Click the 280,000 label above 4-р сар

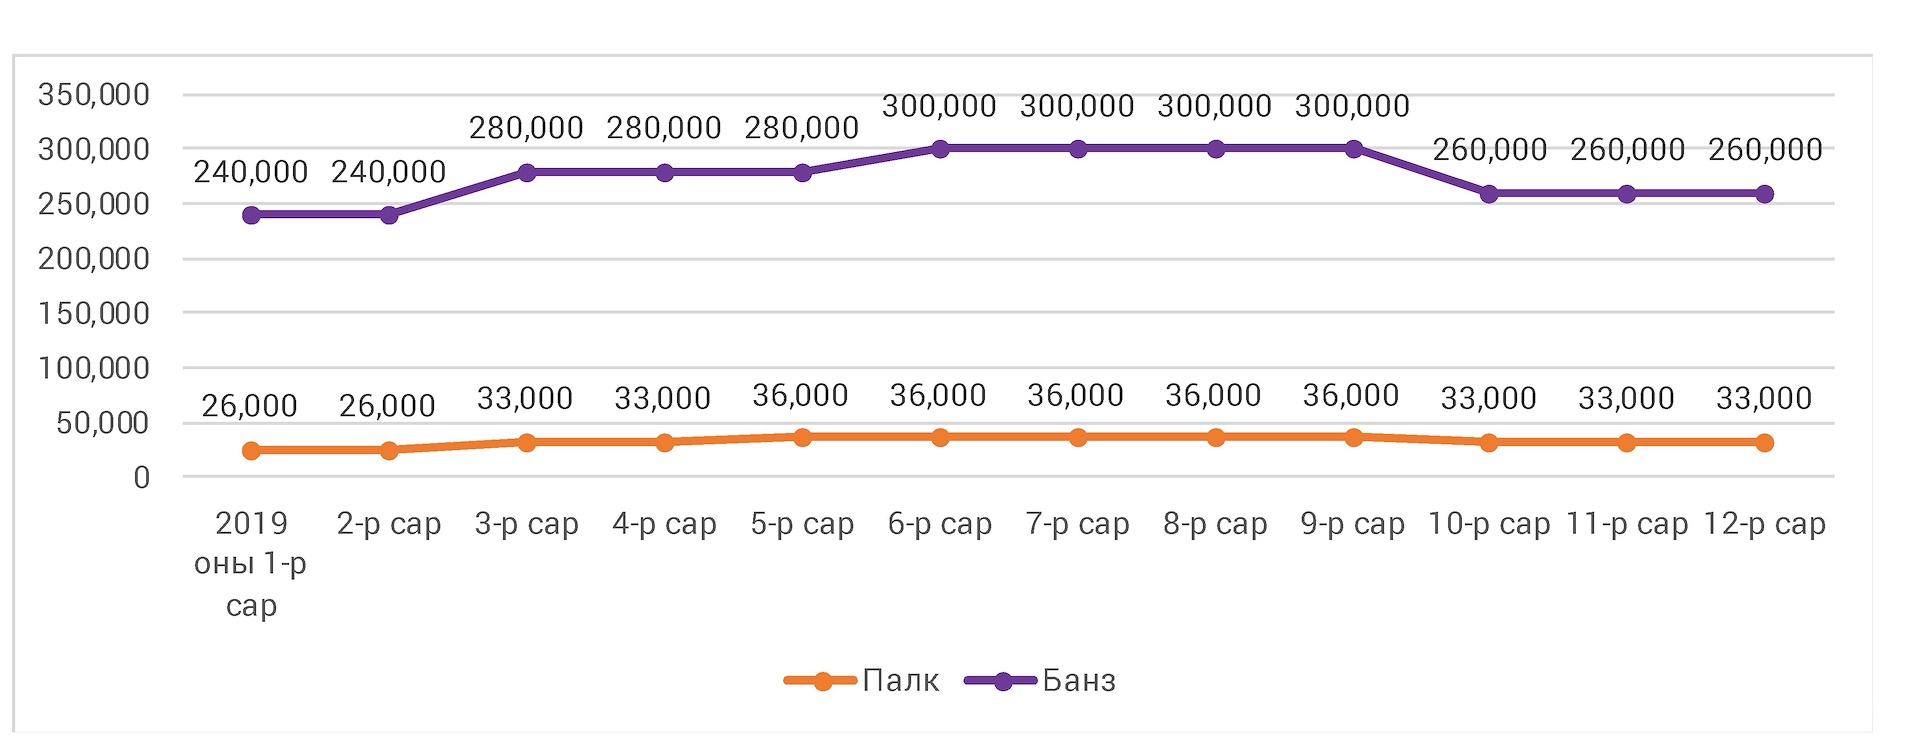click(x=664, y=128)
